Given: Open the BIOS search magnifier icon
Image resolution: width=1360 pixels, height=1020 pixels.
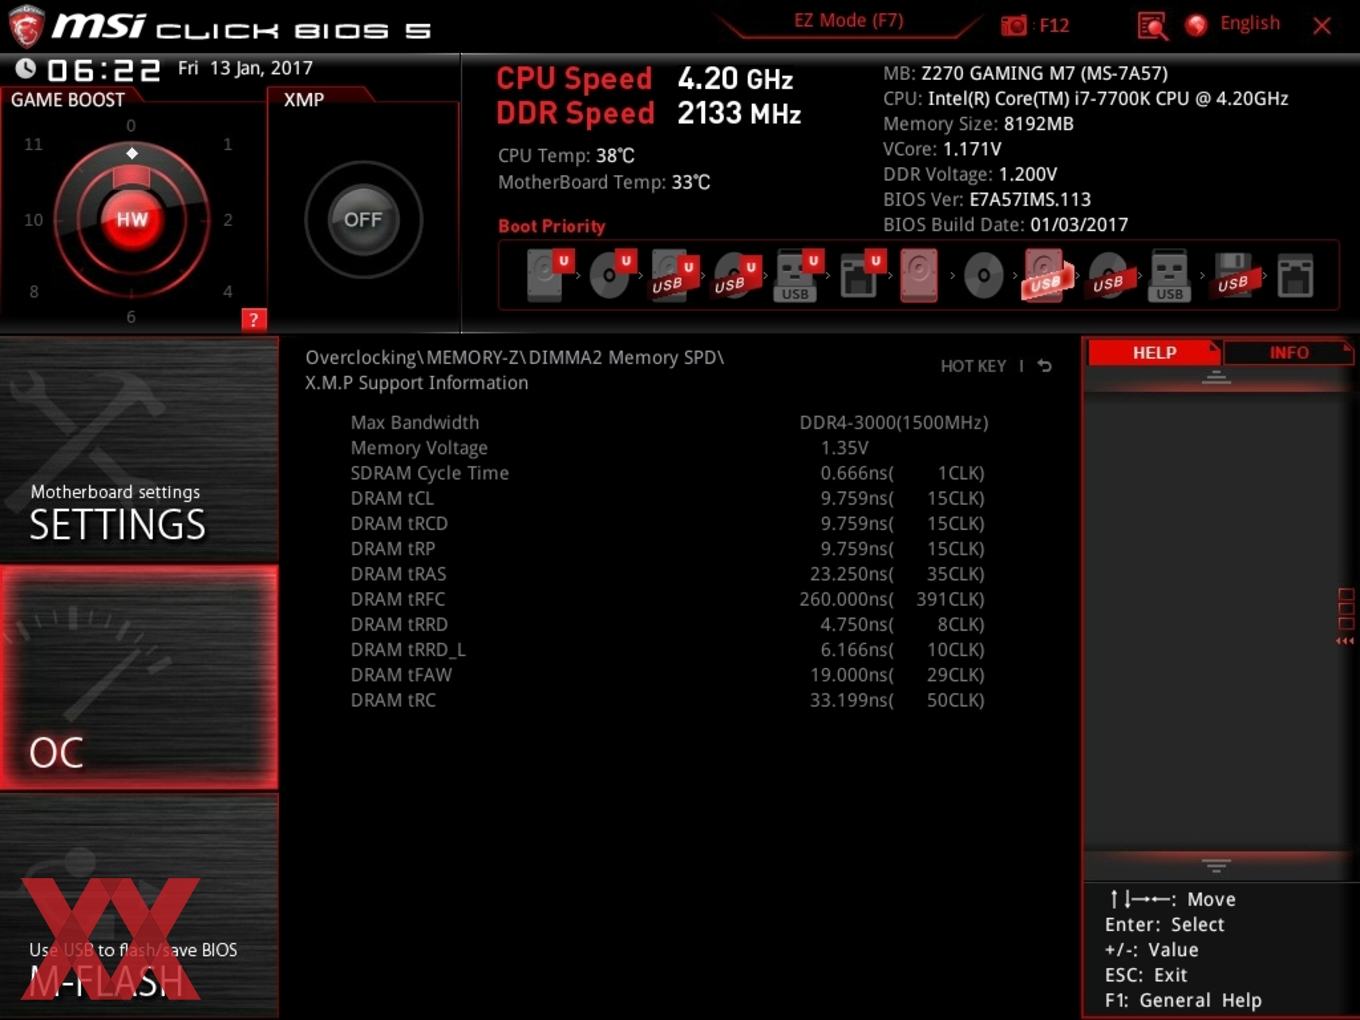Looking at the screenshot, I should coord(1152,25).
